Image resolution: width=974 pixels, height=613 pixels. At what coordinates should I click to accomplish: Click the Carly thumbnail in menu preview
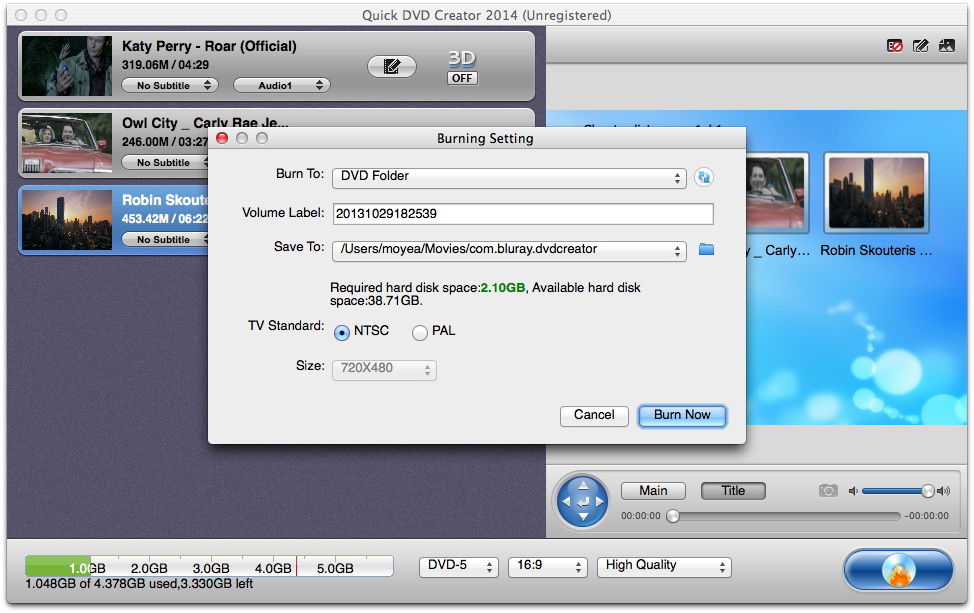click(777, 193)
